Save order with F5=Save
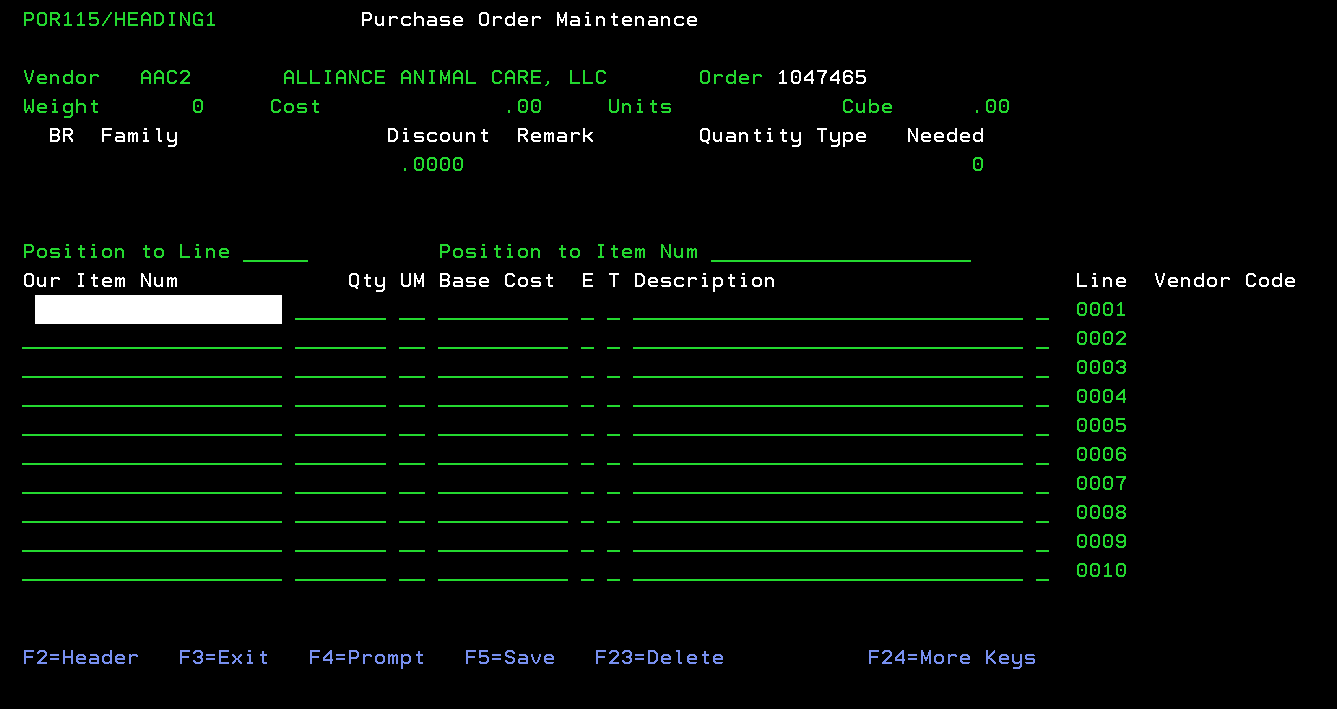This screenshot has height=709, width=1337. point(510,658)
